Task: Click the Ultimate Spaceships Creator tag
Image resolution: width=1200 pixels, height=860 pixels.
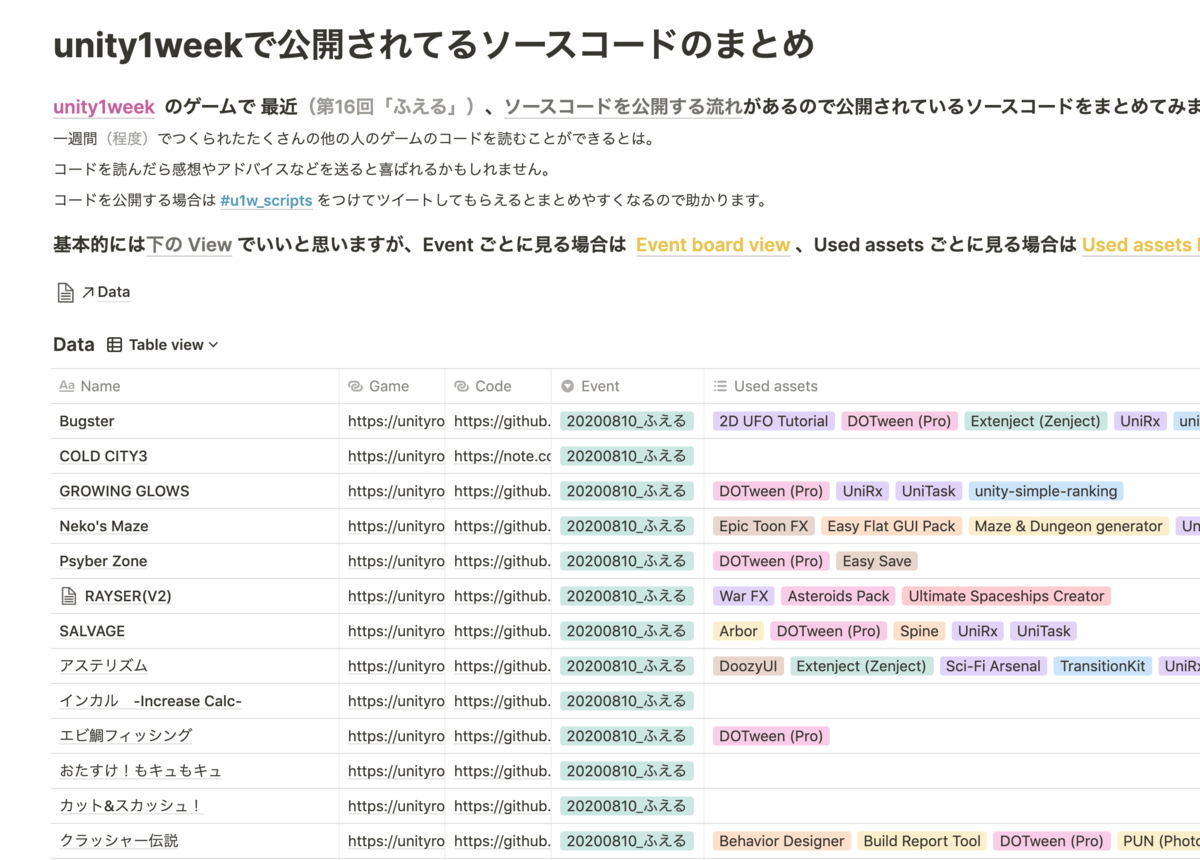Action: (x=1007, y=596)
